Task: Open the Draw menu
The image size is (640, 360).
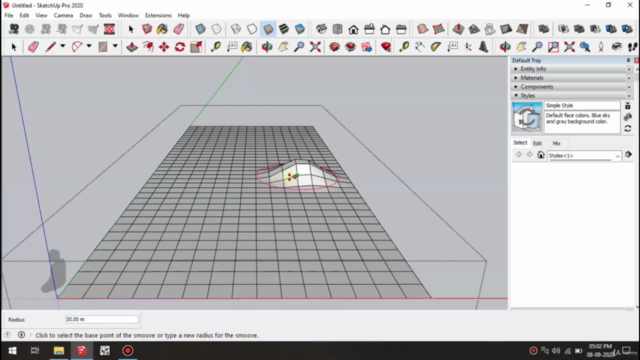Action: (x=86, y=16)
